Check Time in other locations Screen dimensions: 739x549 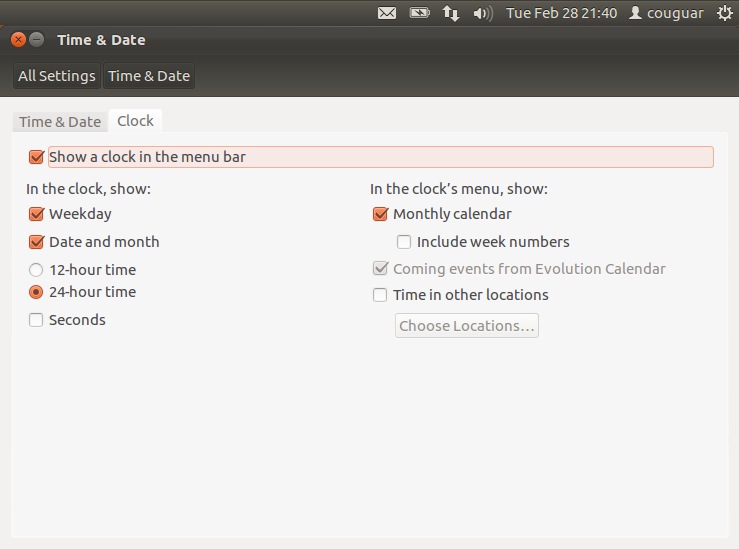pyautogui.click(x=380, y=295)
